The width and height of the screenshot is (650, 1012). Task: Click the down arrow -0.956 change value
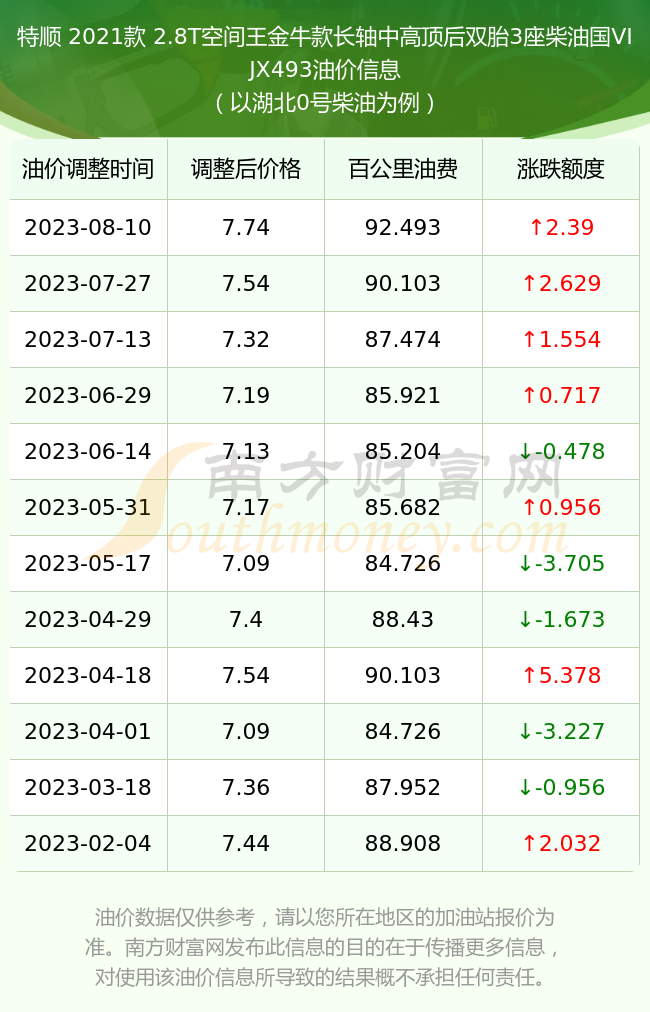(561, 787)
